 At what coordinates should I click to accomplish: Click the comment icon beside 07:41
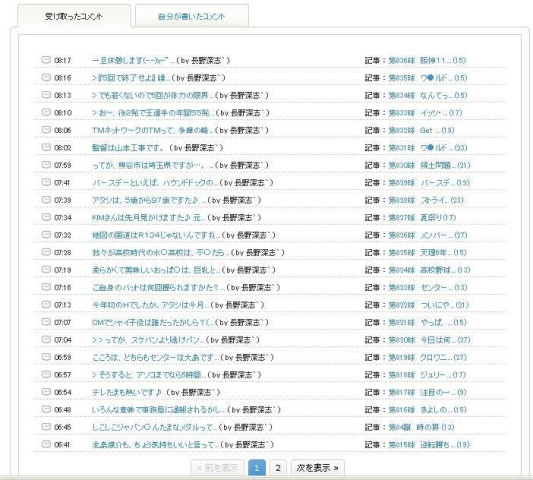46,182
